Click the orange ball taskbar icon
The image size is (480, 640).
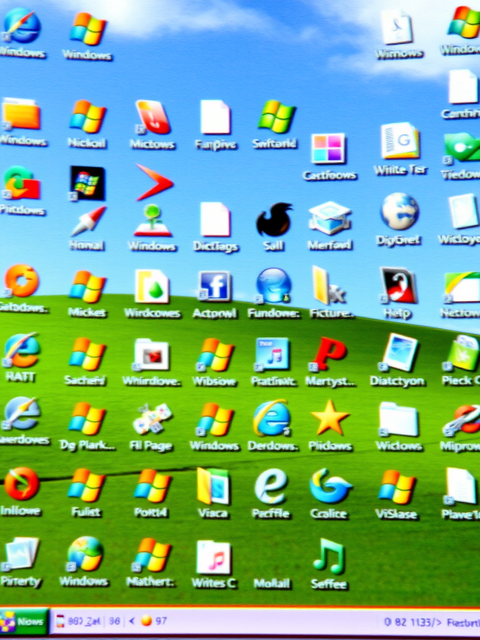pyautogui.click(x=147, y=621)
